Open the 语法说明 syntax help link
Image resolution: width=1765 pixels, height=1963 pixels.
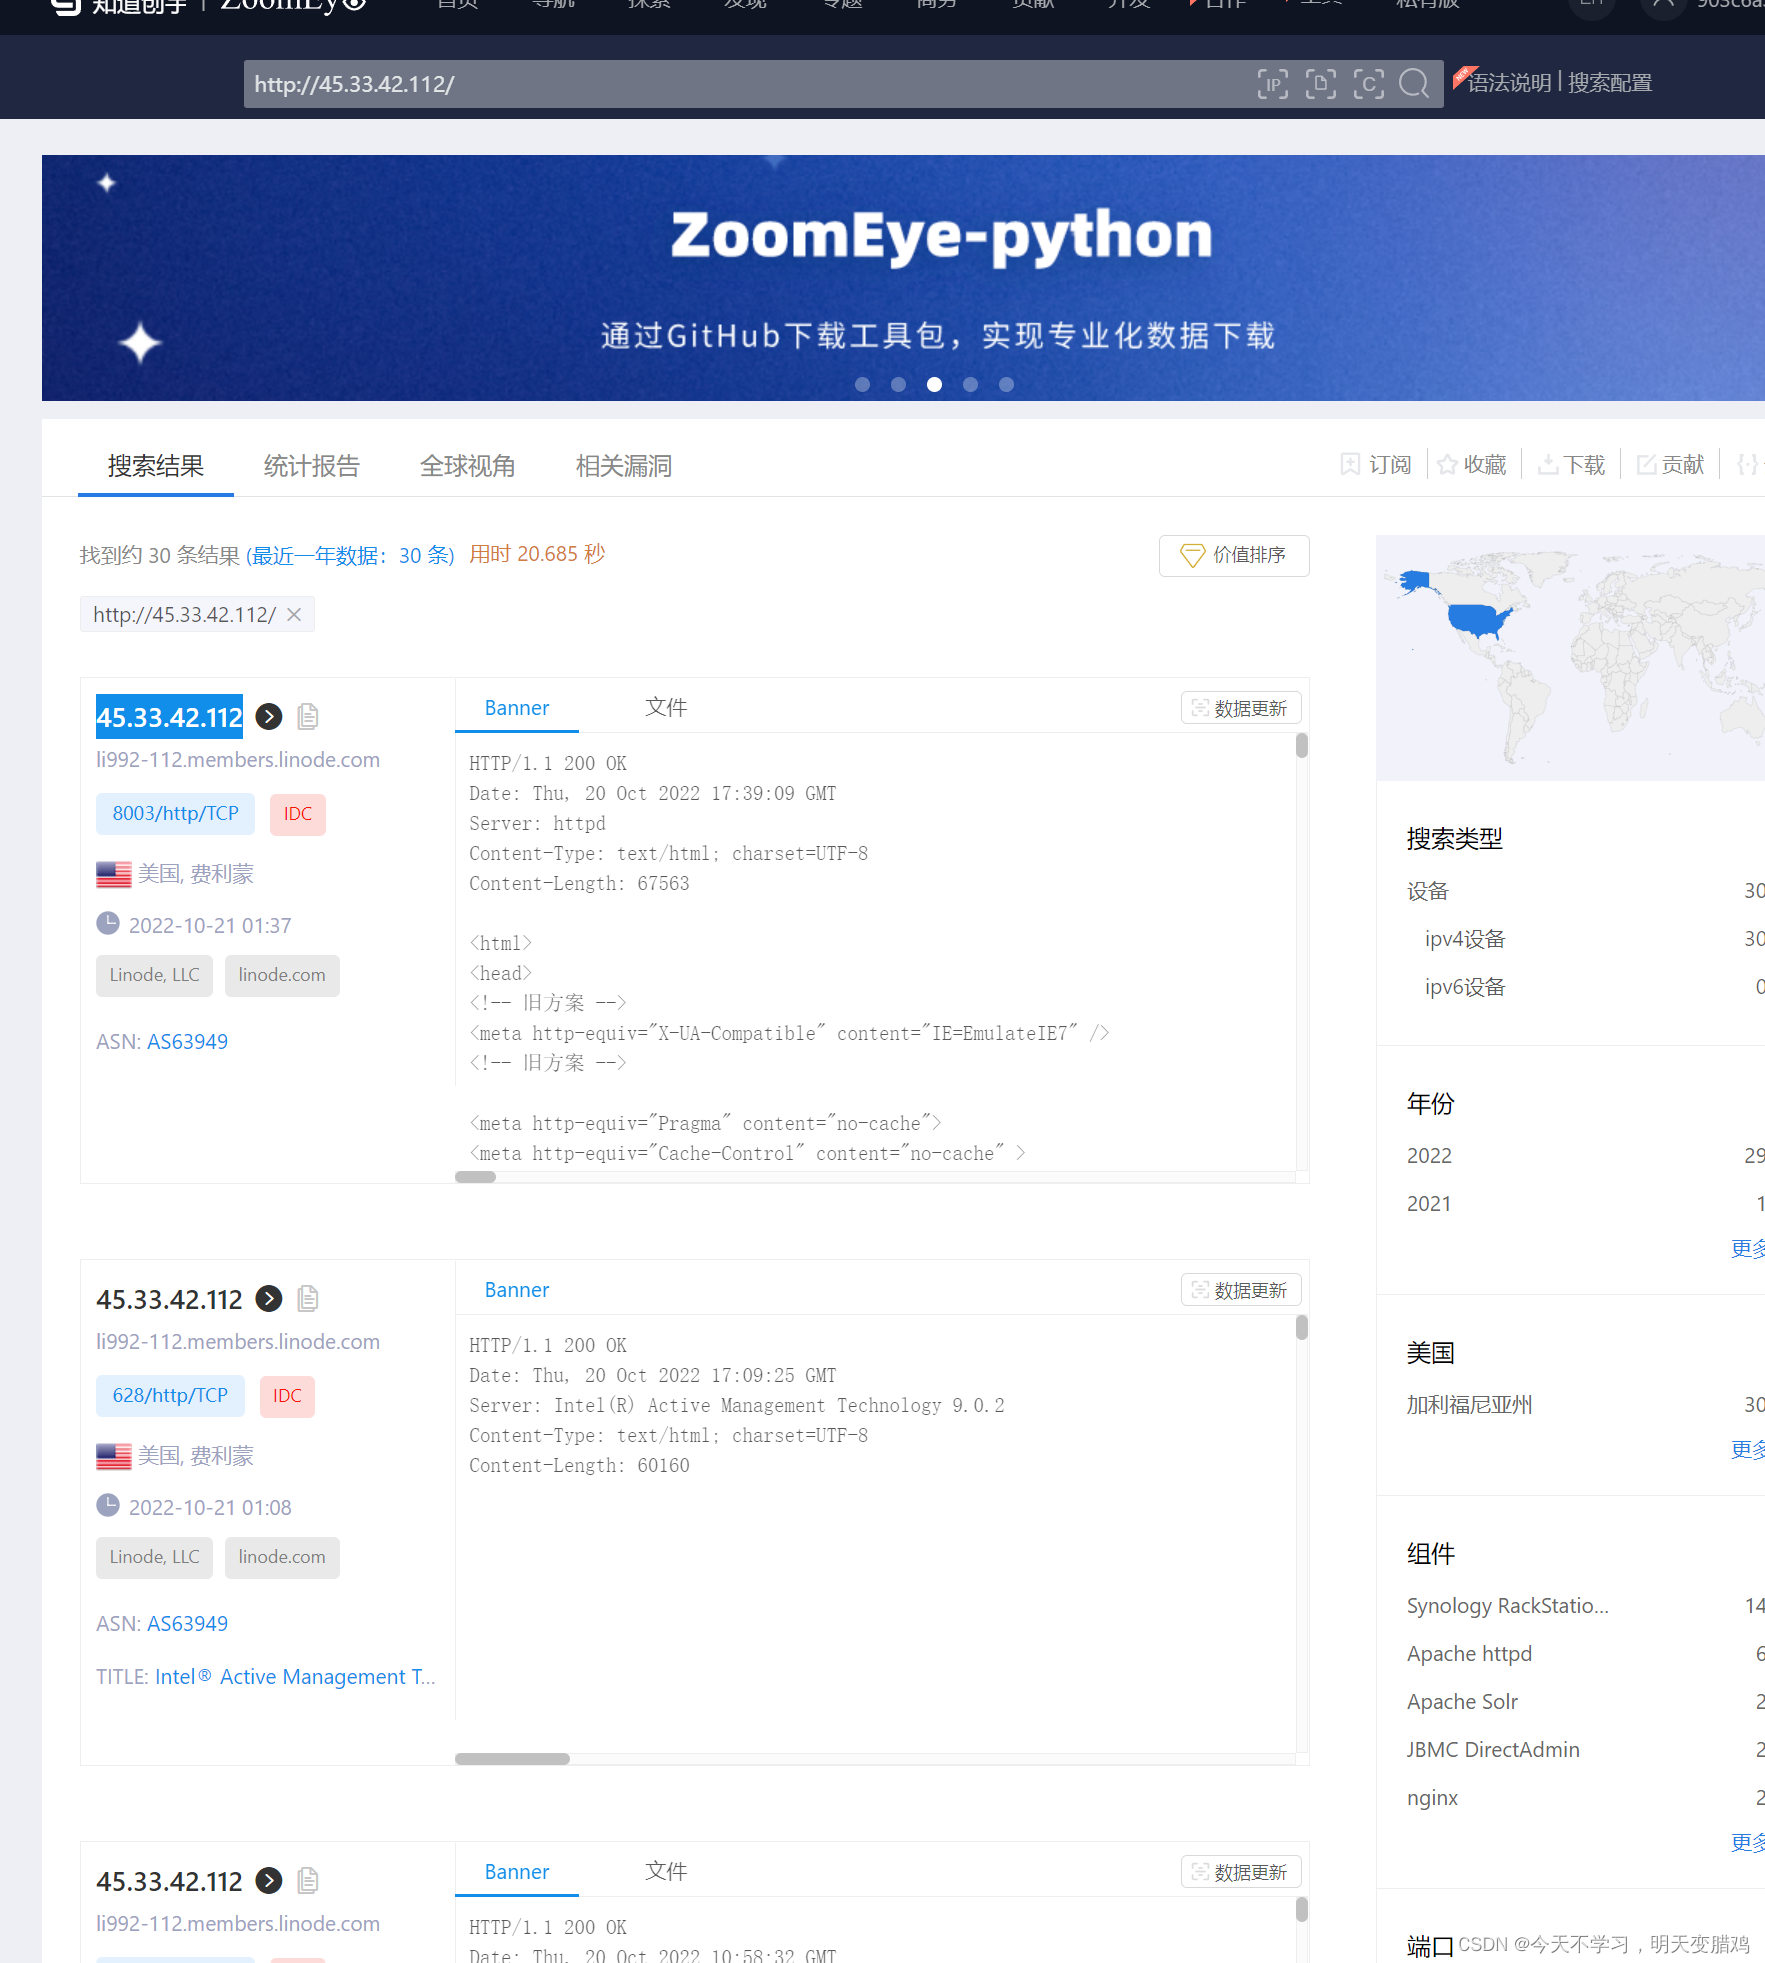tap(1509, 83)
